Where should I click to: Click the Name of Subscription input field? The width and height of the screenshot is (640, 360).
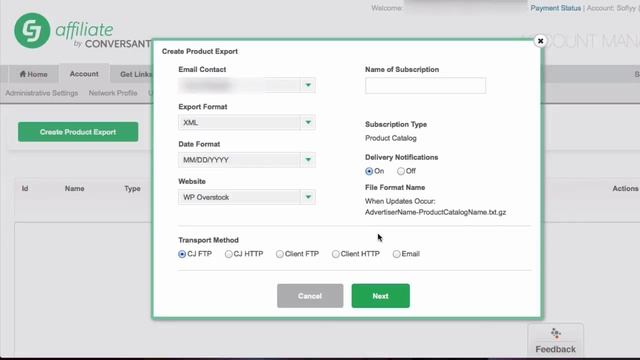click(425, 86)
